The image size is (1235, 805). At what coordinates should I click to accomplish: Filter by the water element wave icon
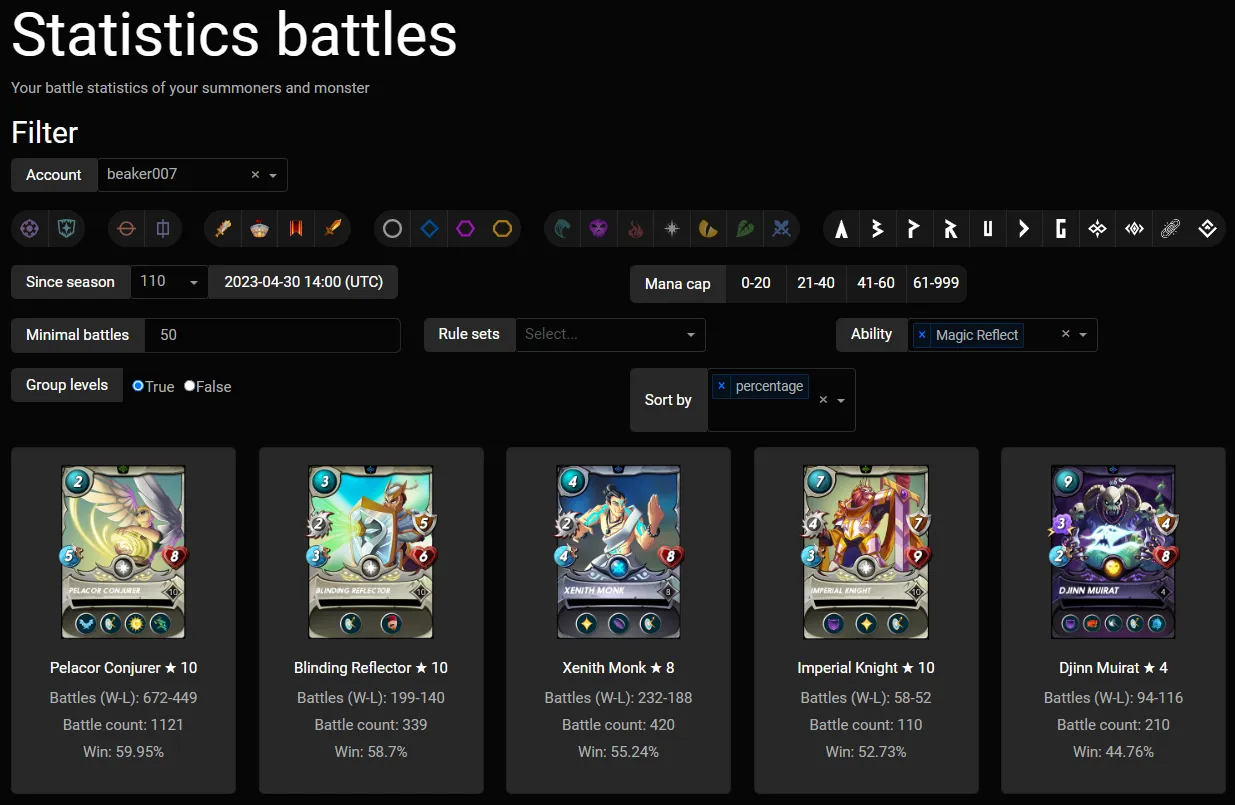tap(563, 229)
